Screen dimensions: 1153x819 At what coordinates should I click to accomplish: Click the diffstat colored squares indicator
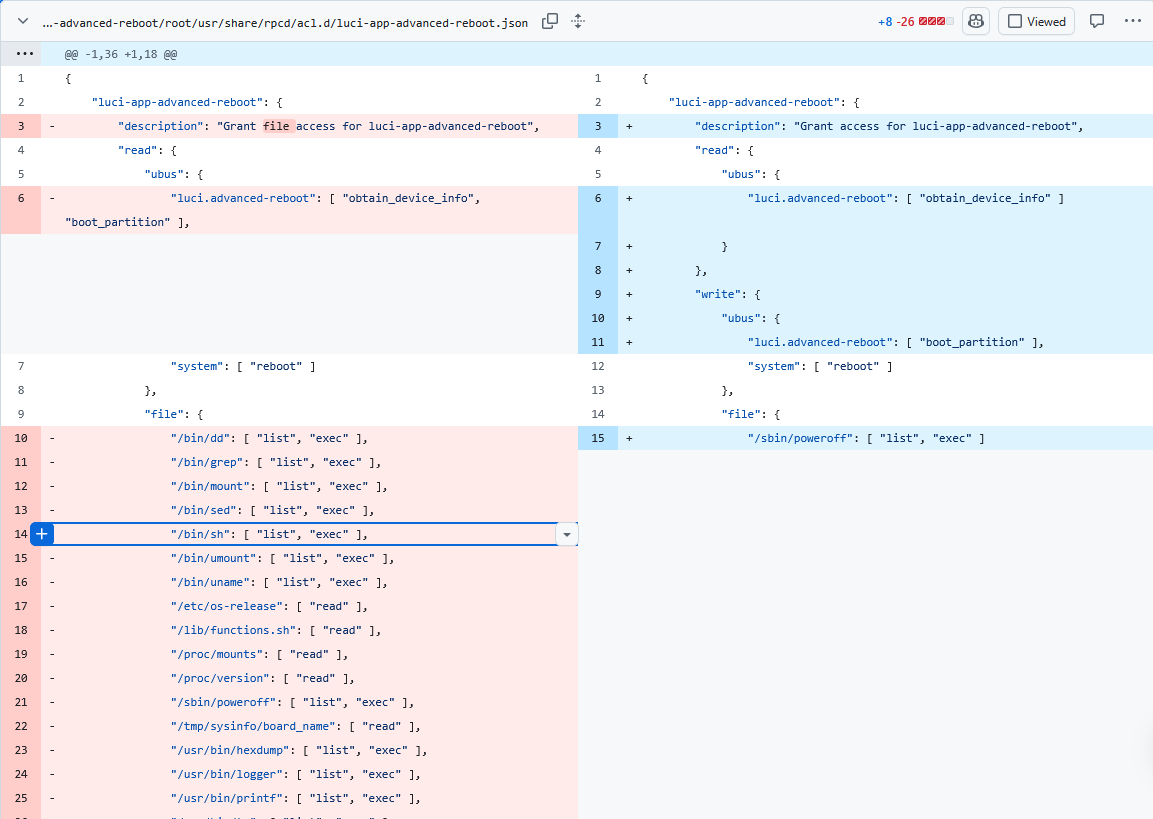click(936, 21)
